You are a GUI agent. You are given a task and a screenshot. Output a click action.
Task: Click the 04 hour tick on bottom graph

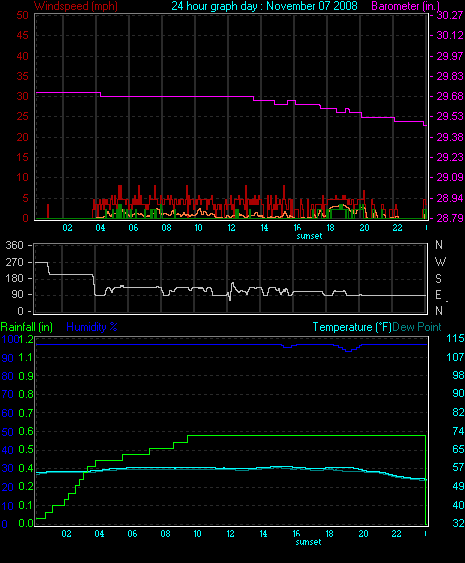99,534
